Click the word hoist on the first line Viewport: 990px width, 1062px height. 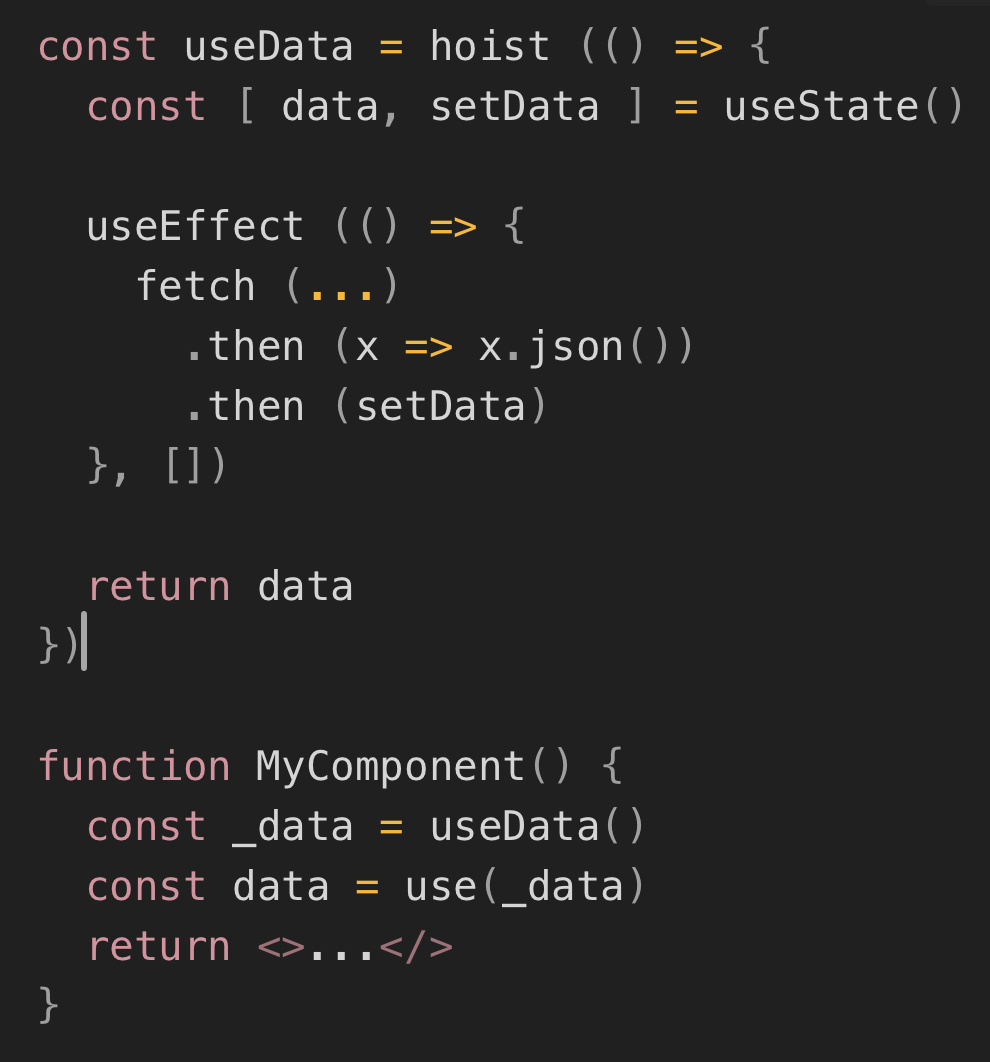click(x=490, y=47)
